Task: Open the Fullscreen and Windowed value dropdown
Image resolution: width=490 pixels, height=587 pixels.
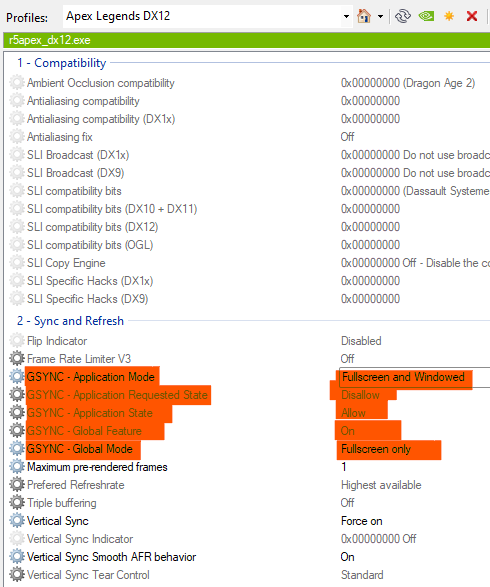Action: pos(415,377)
